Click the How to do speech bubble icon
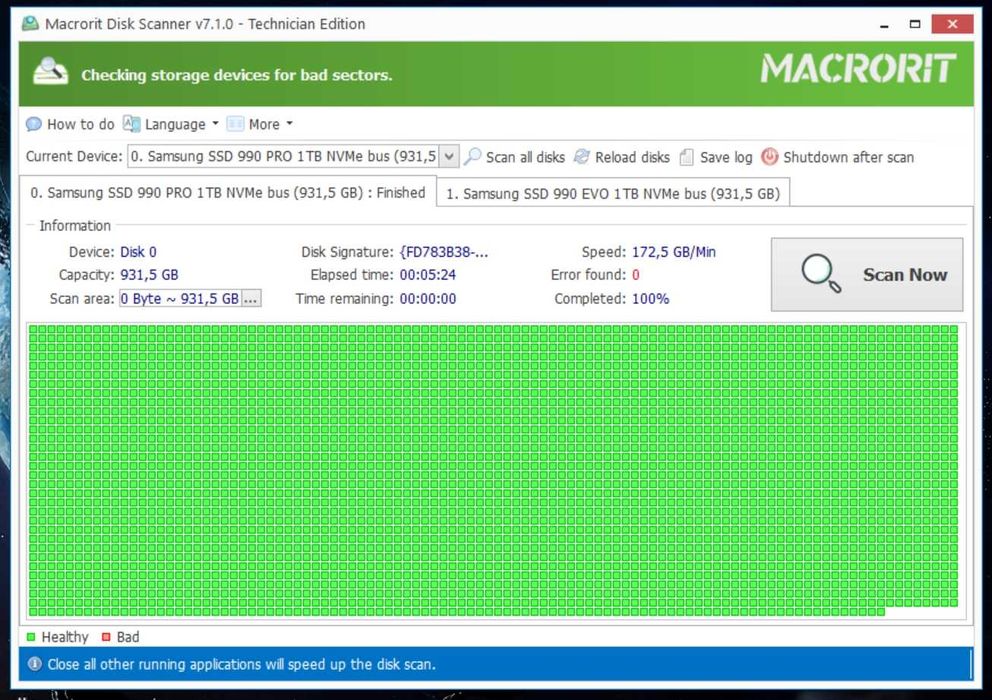The image size is (992, 700). 34,124
